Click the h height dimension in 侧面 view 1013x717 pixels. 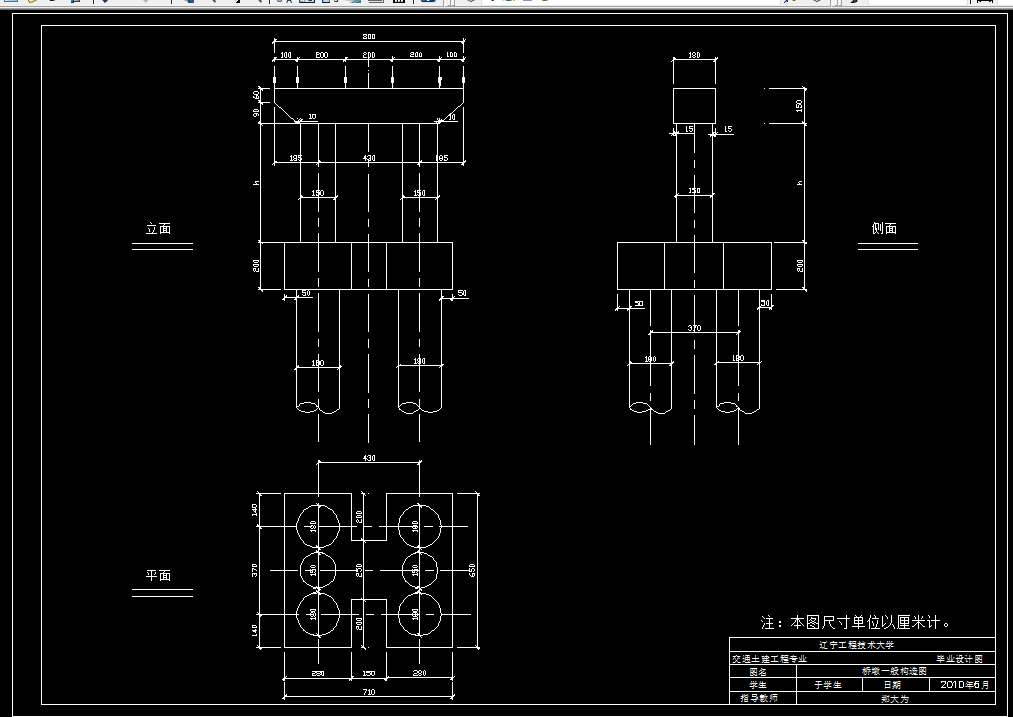800,183
